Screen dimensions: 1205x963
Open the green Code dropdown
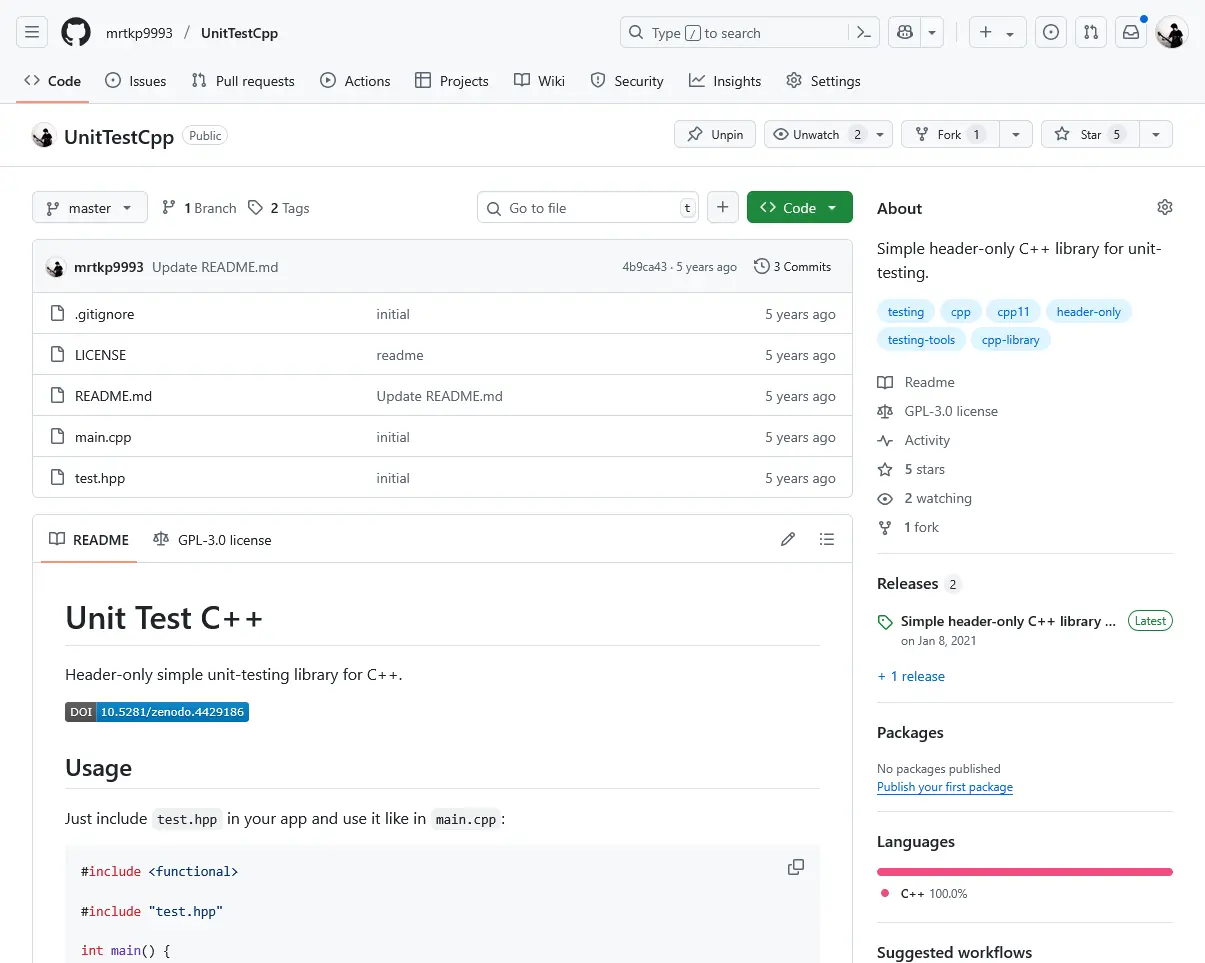pyautogui.click(x=799, y=208)
